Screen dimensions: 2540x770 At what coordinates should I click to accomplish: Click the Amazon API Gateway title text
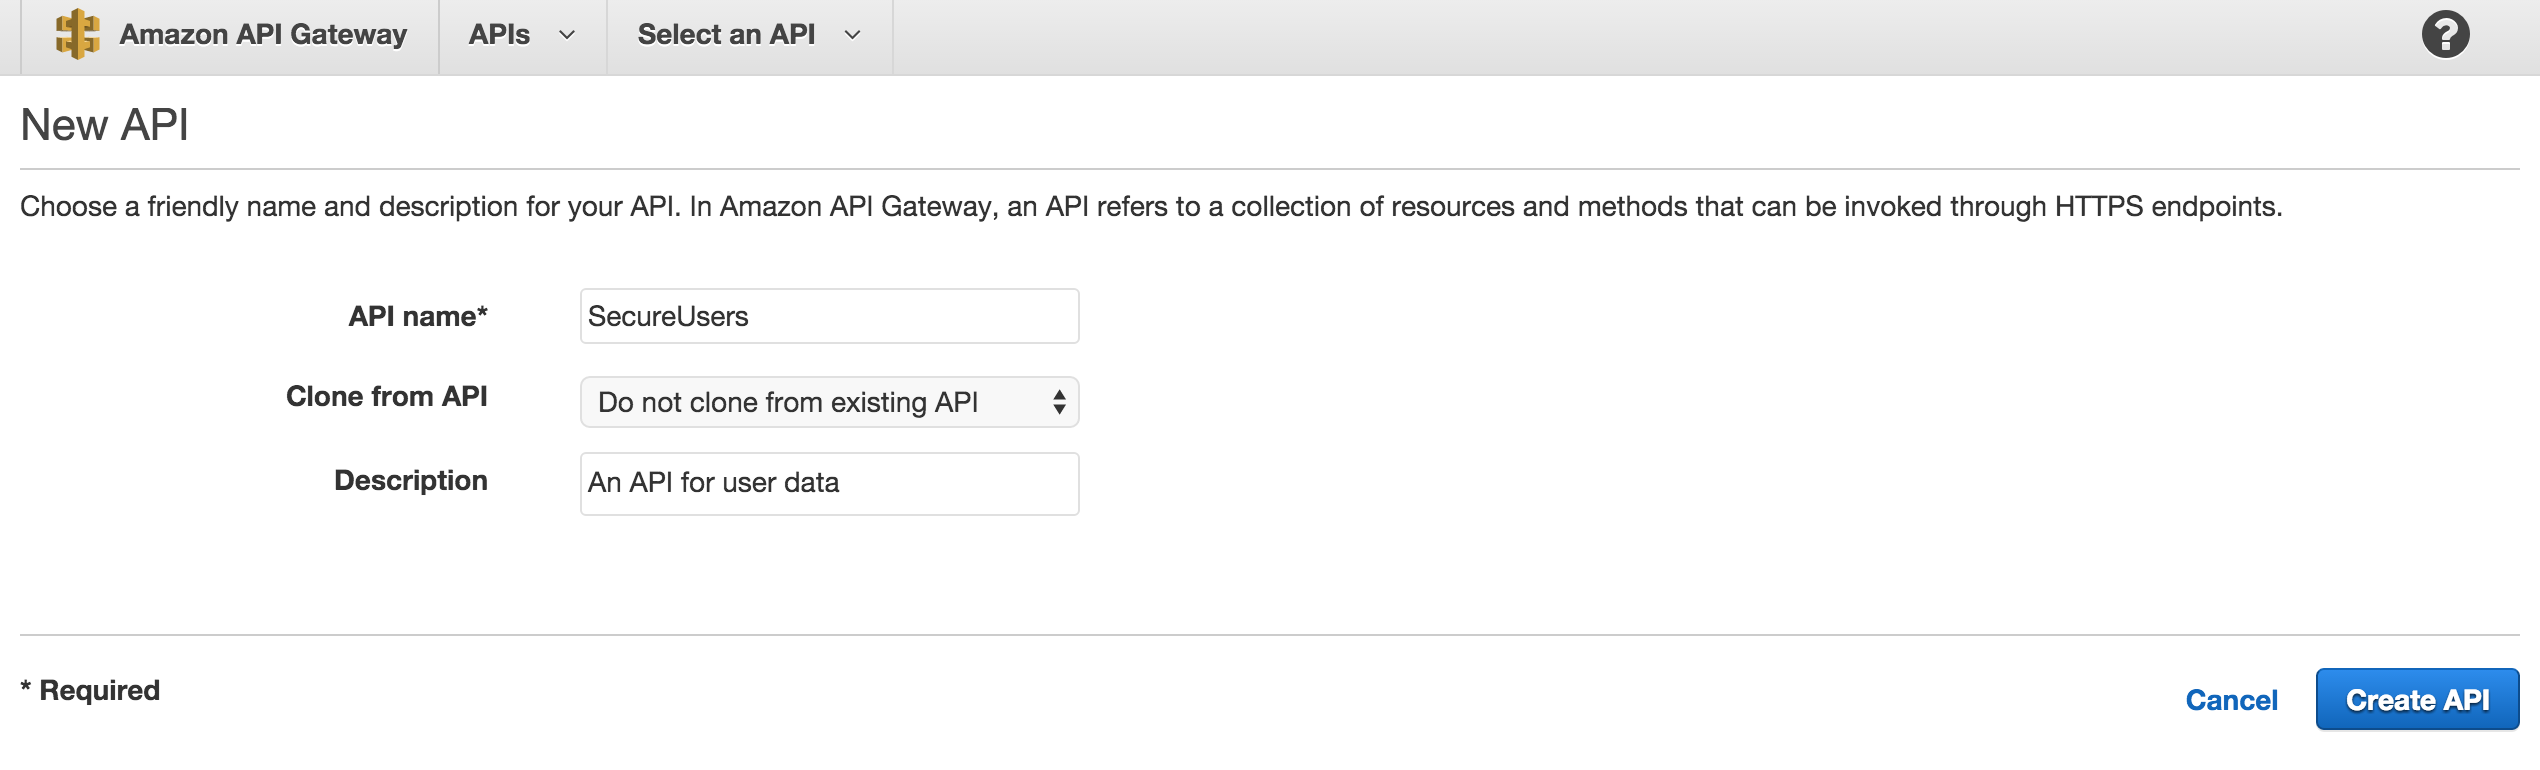(262, 34)
